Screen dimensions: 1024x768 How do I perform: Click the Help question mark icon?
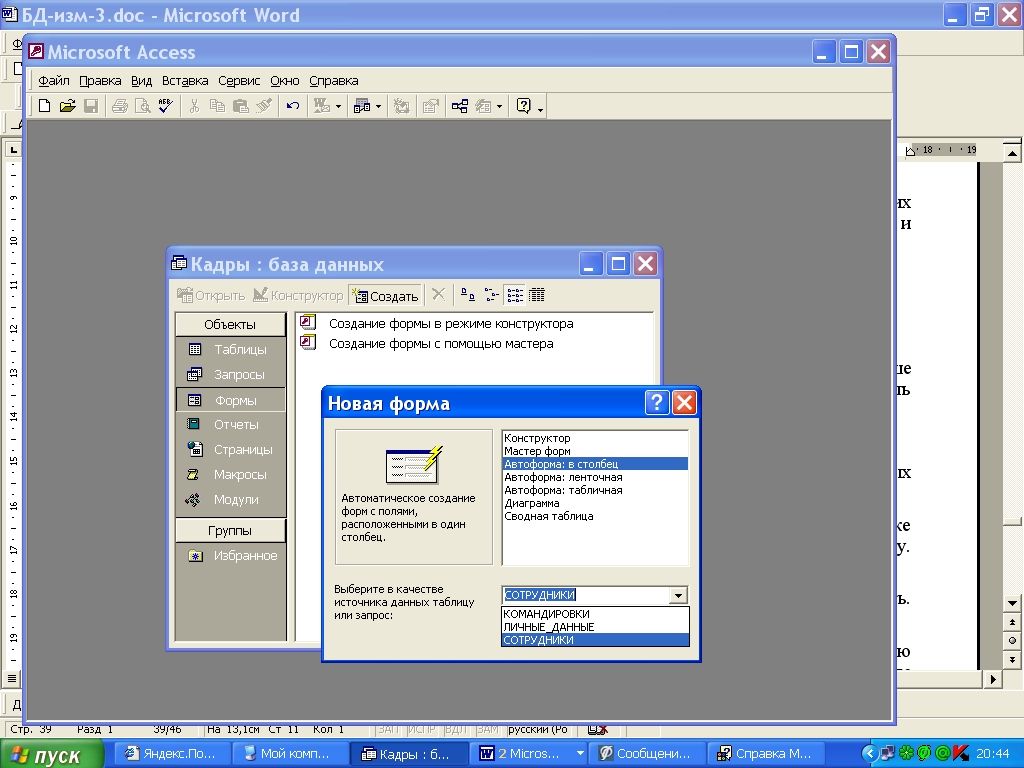click(x=524, y=106)
